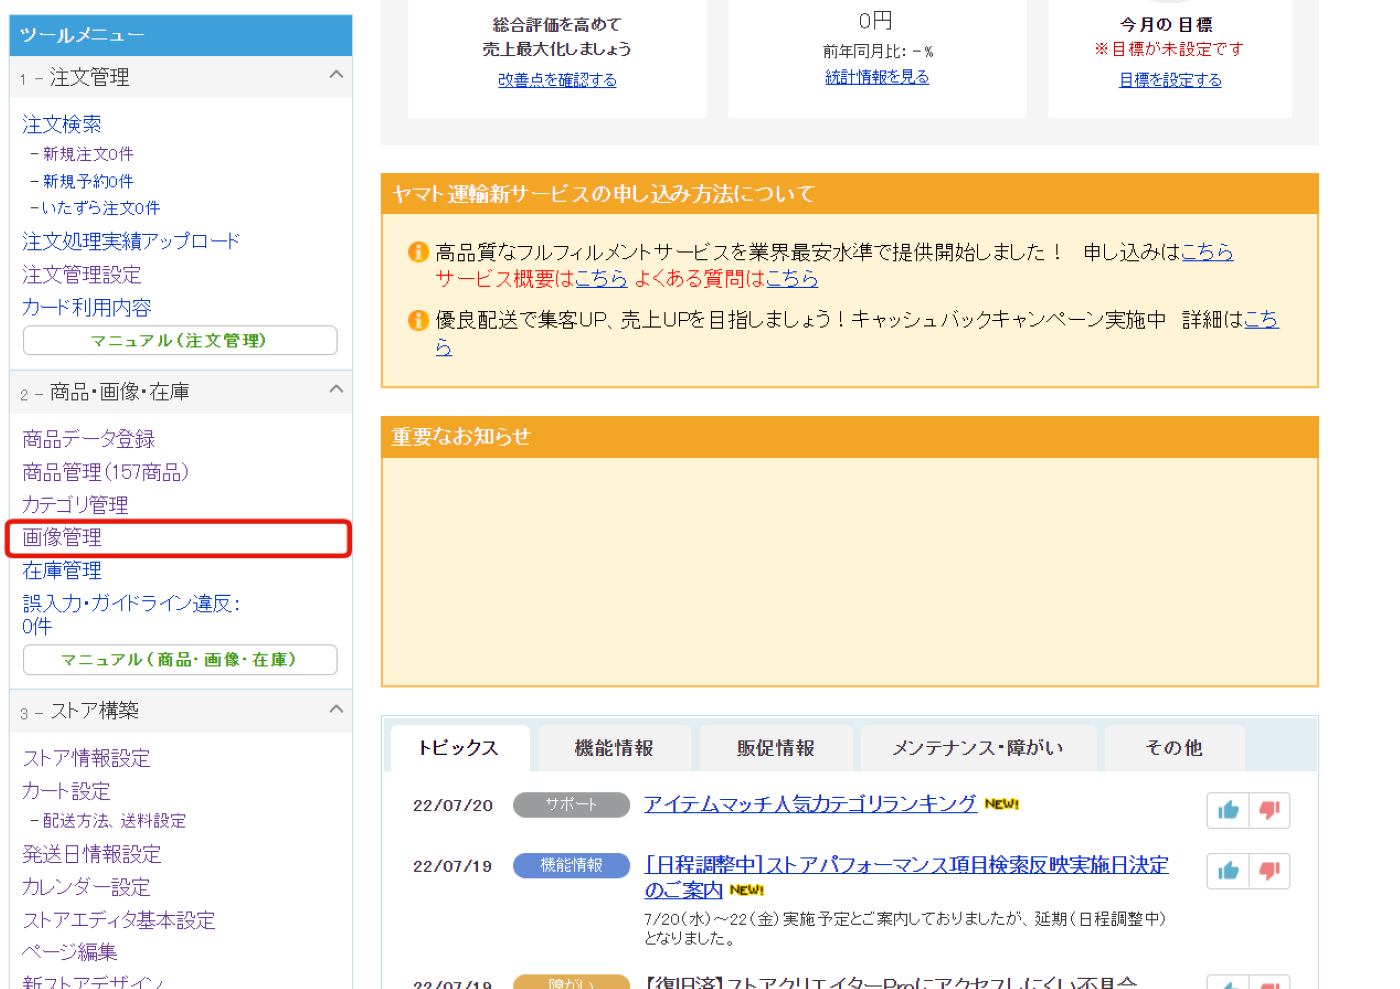Image resolution: width=1400 pixels, height=989 pixels.
Task: Click the ヤマト運輸新サービスの申し込み方法について heading
Action: click(603, 194)
